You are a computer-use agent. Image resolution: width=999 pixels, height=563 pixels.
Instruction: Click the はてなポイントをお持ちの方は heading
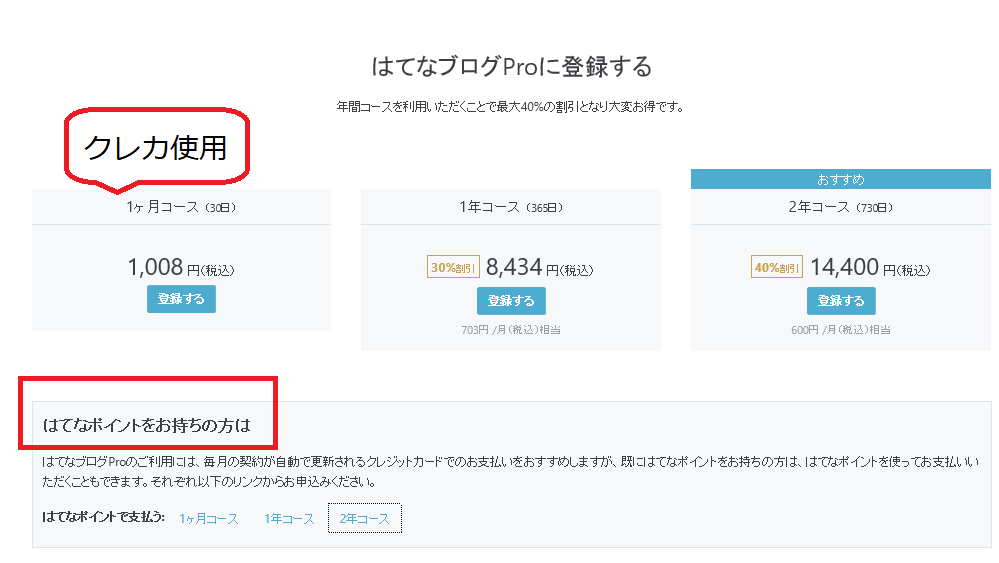[147, 425]
